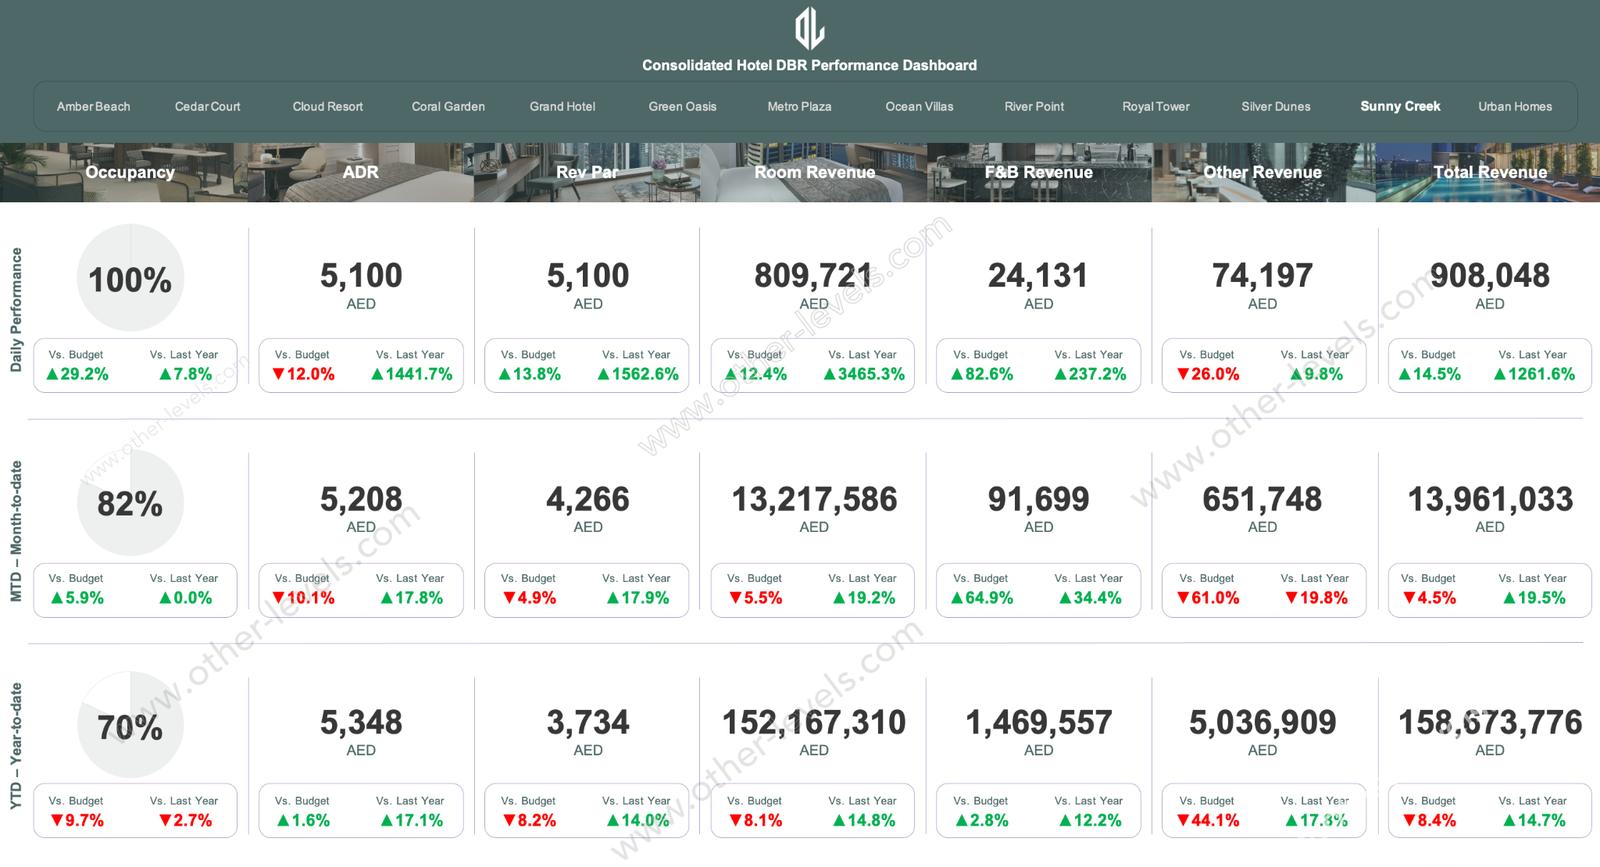
Task: Click daily Other Revenue vs budget 26.0%
Action: (1208, 374)
